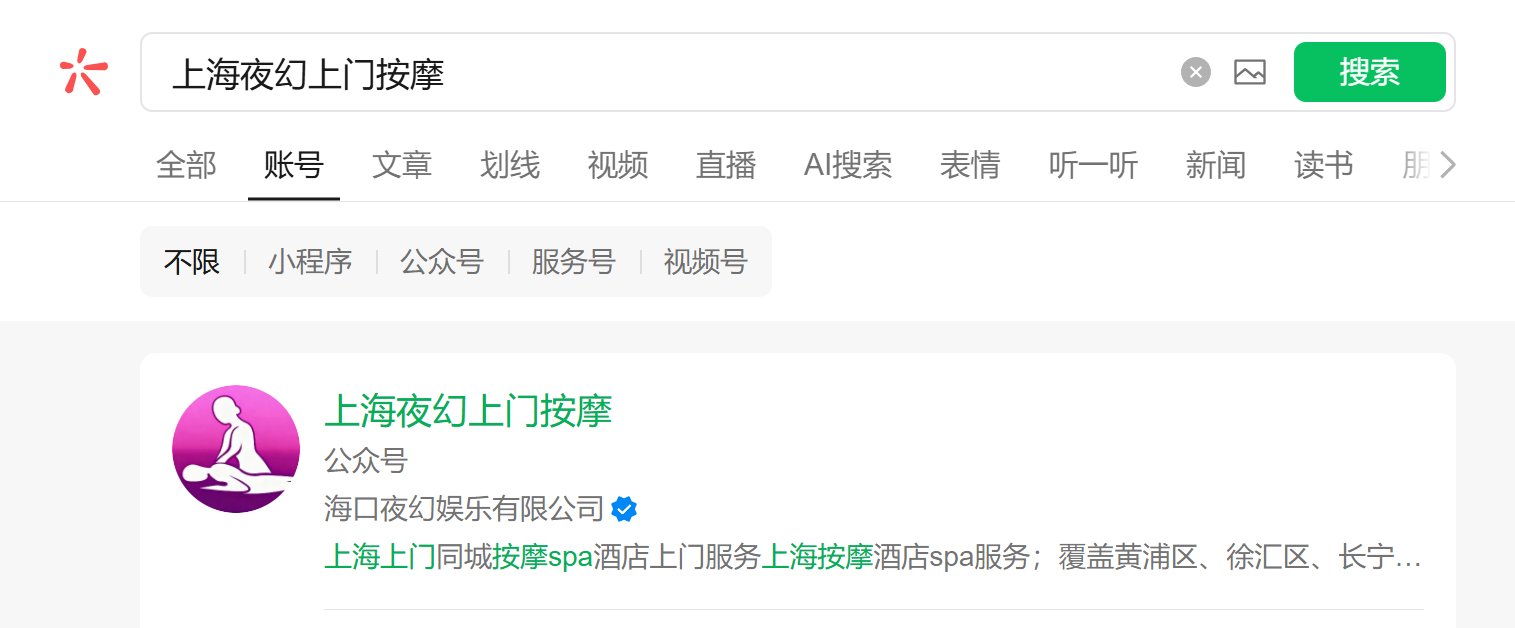Select the 不限 filter option

pyautogui.click(x=192, y=262)
